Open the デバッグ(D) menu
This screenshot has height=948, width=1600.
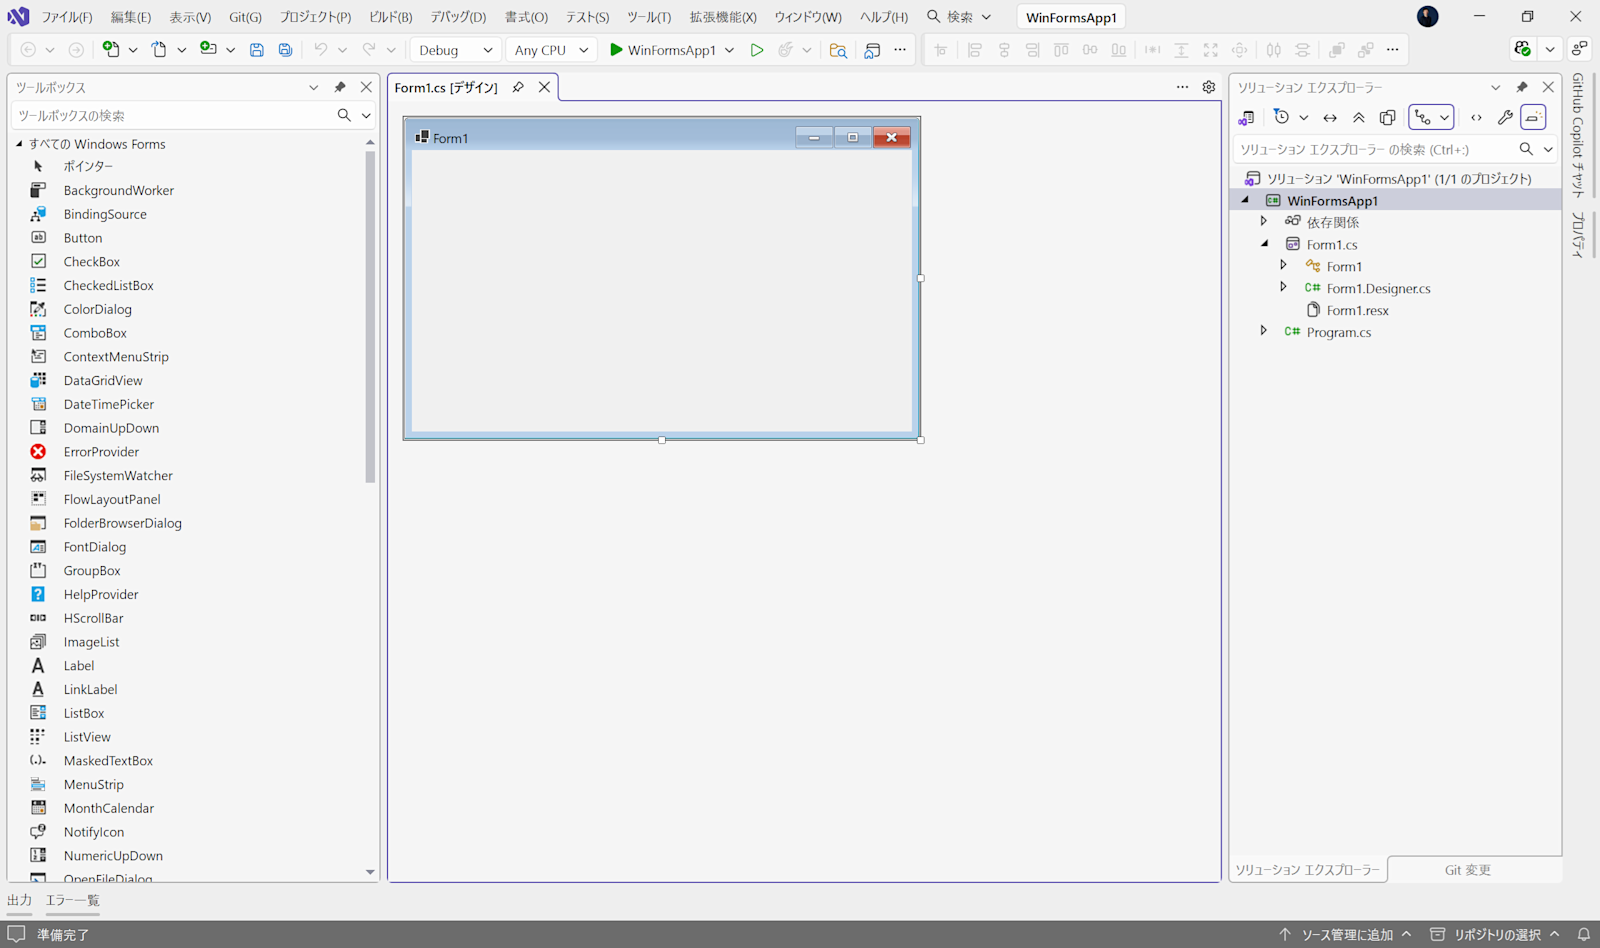point(458,17)
